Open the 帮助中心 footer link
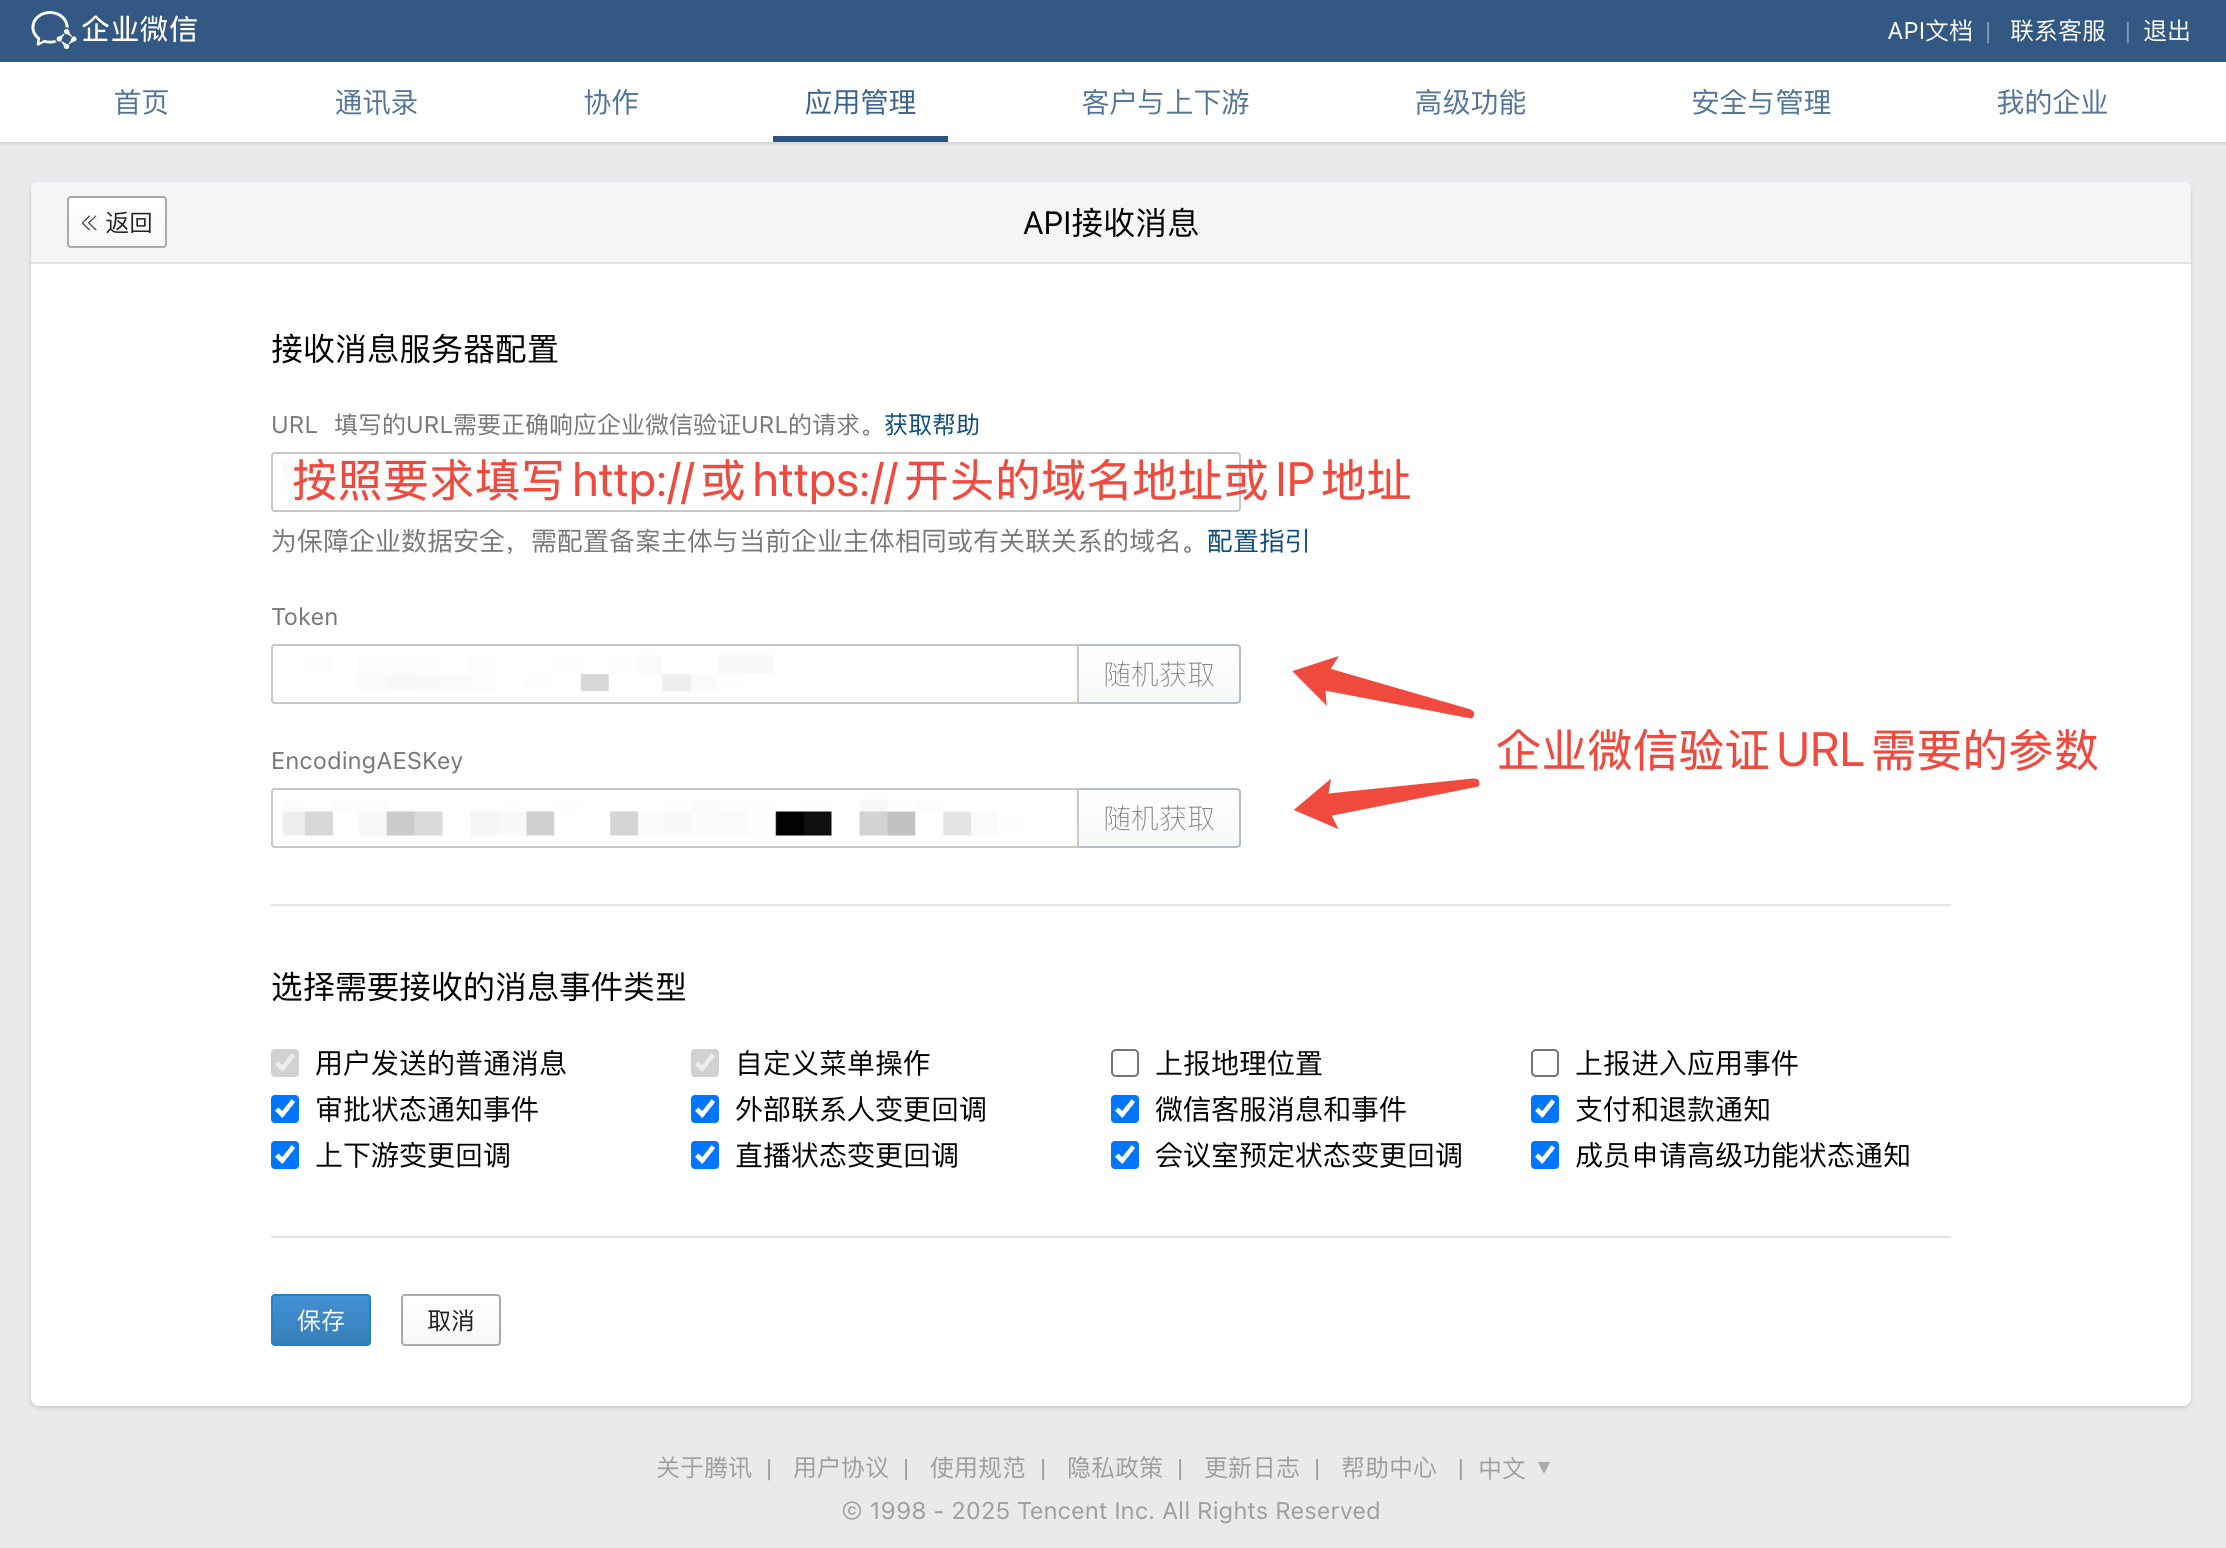Image resolution: width=2226 pixels, height=1548 pixels. [1389, 1468]
